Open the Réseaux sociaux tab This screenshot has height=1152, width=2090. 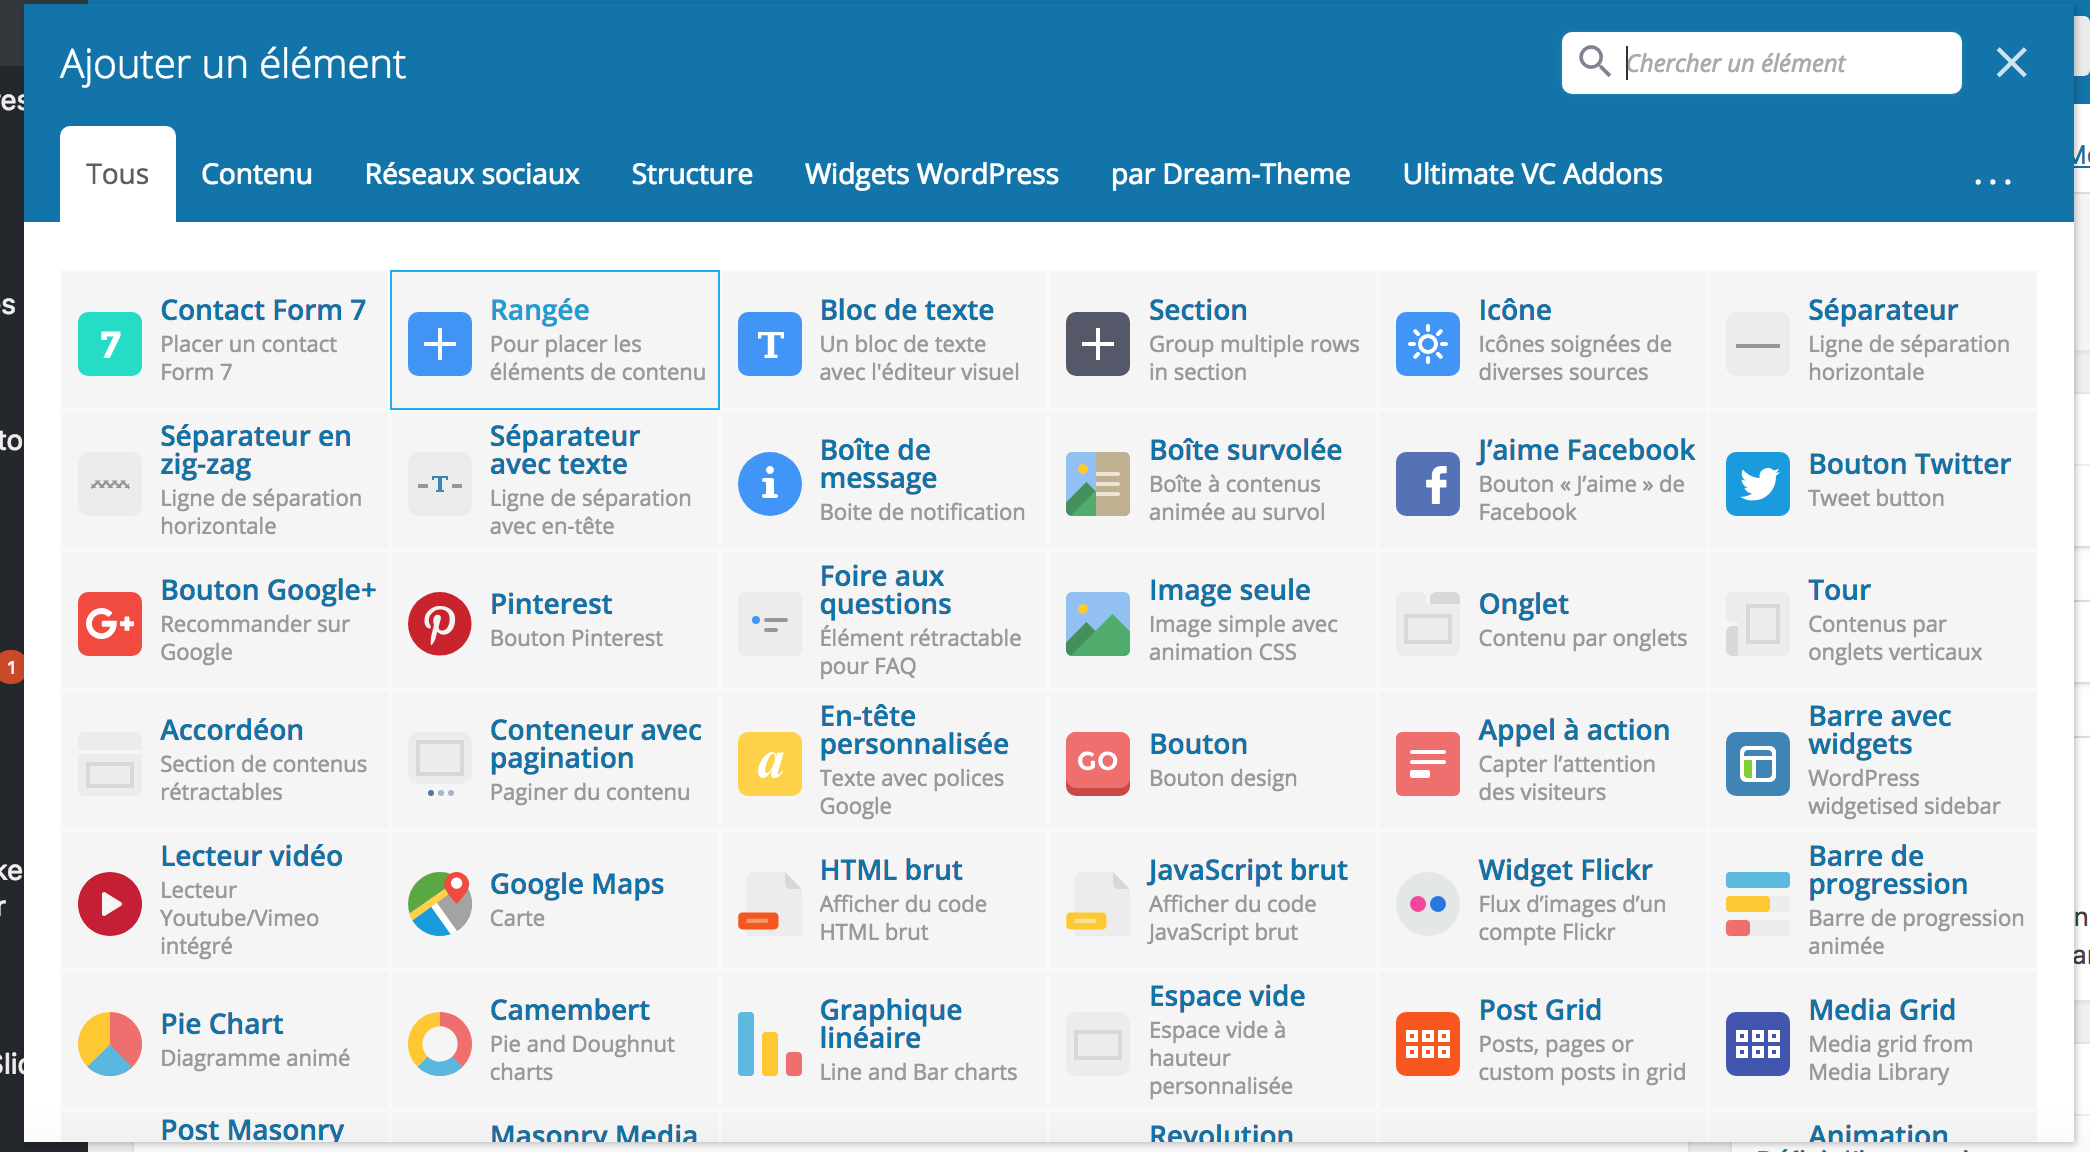click(x=472, y=174)
